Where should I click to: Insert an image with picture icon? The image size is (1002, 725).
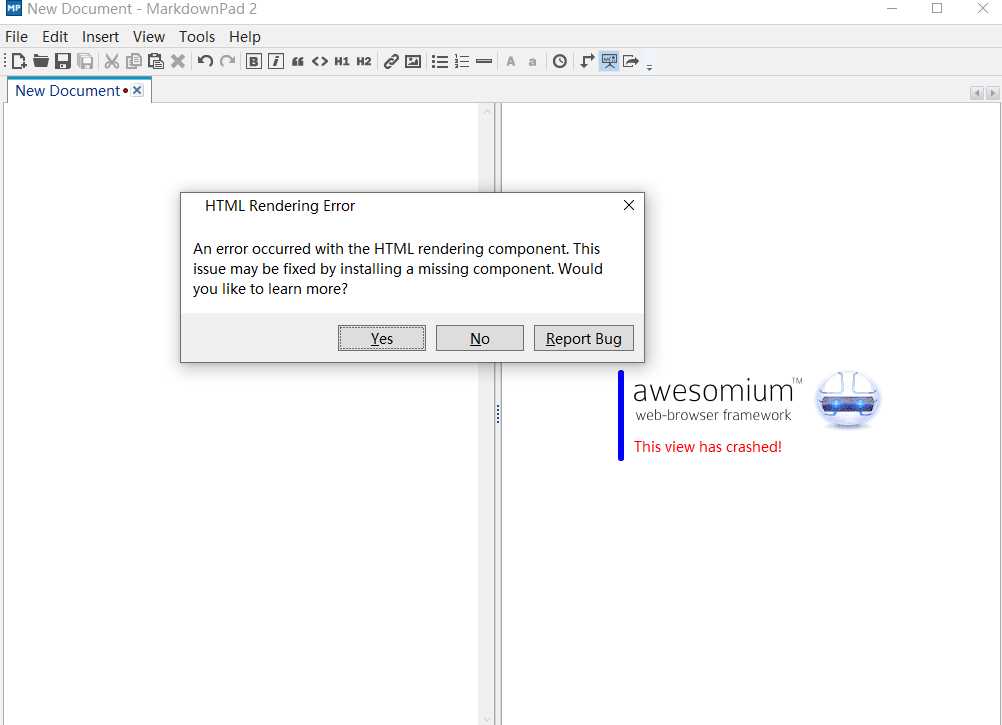click(413, 61)
